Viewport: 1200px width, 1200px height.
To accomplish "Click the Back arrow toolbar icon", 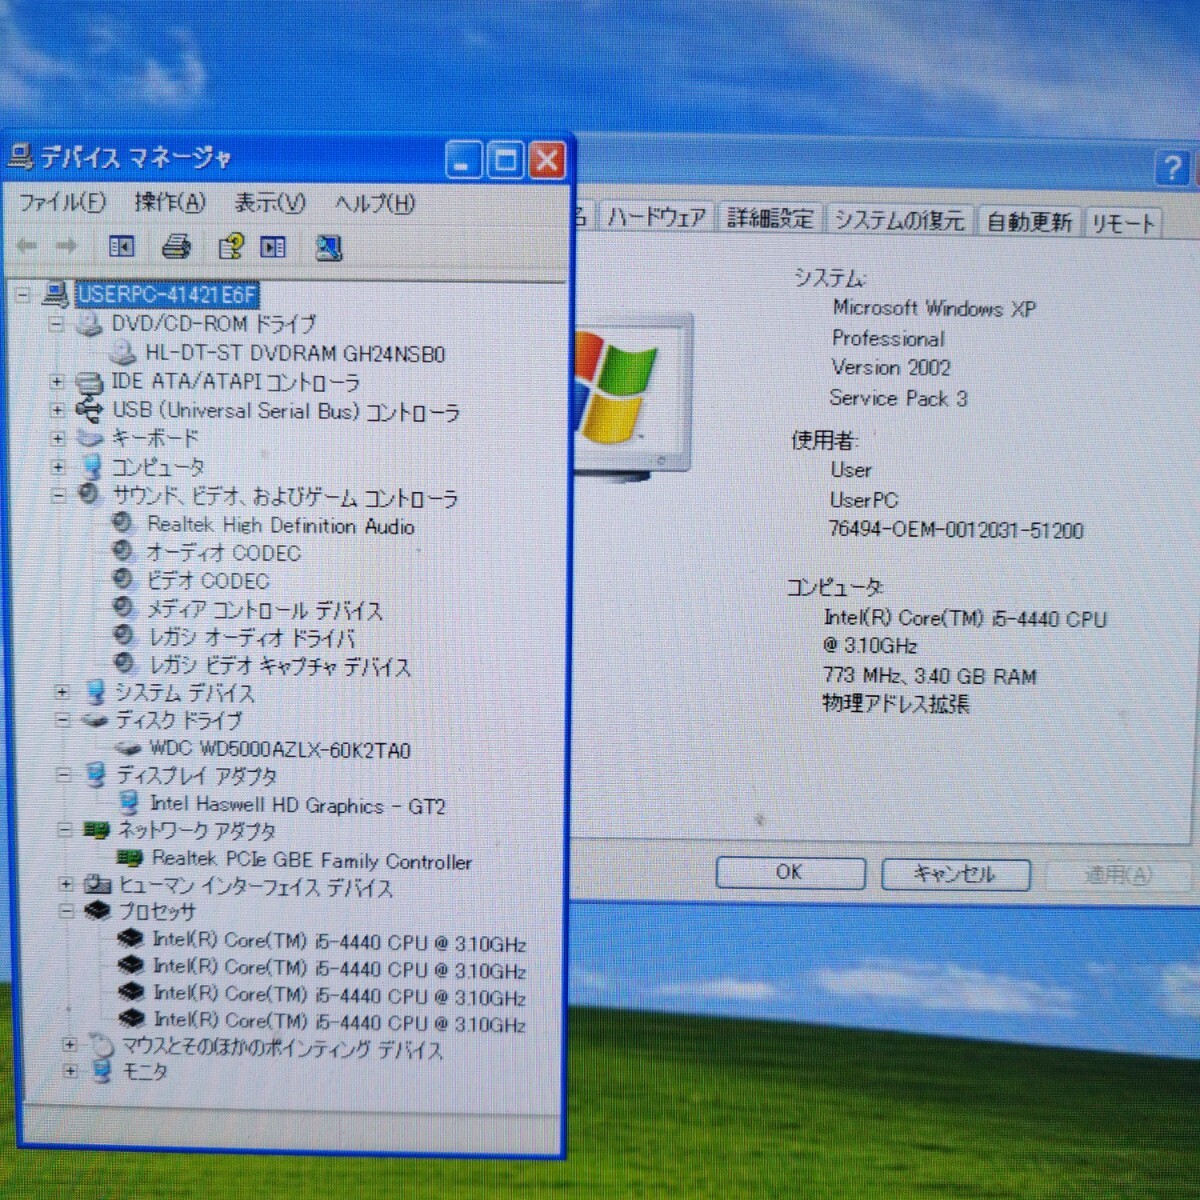I will click(x=27, y=245).
